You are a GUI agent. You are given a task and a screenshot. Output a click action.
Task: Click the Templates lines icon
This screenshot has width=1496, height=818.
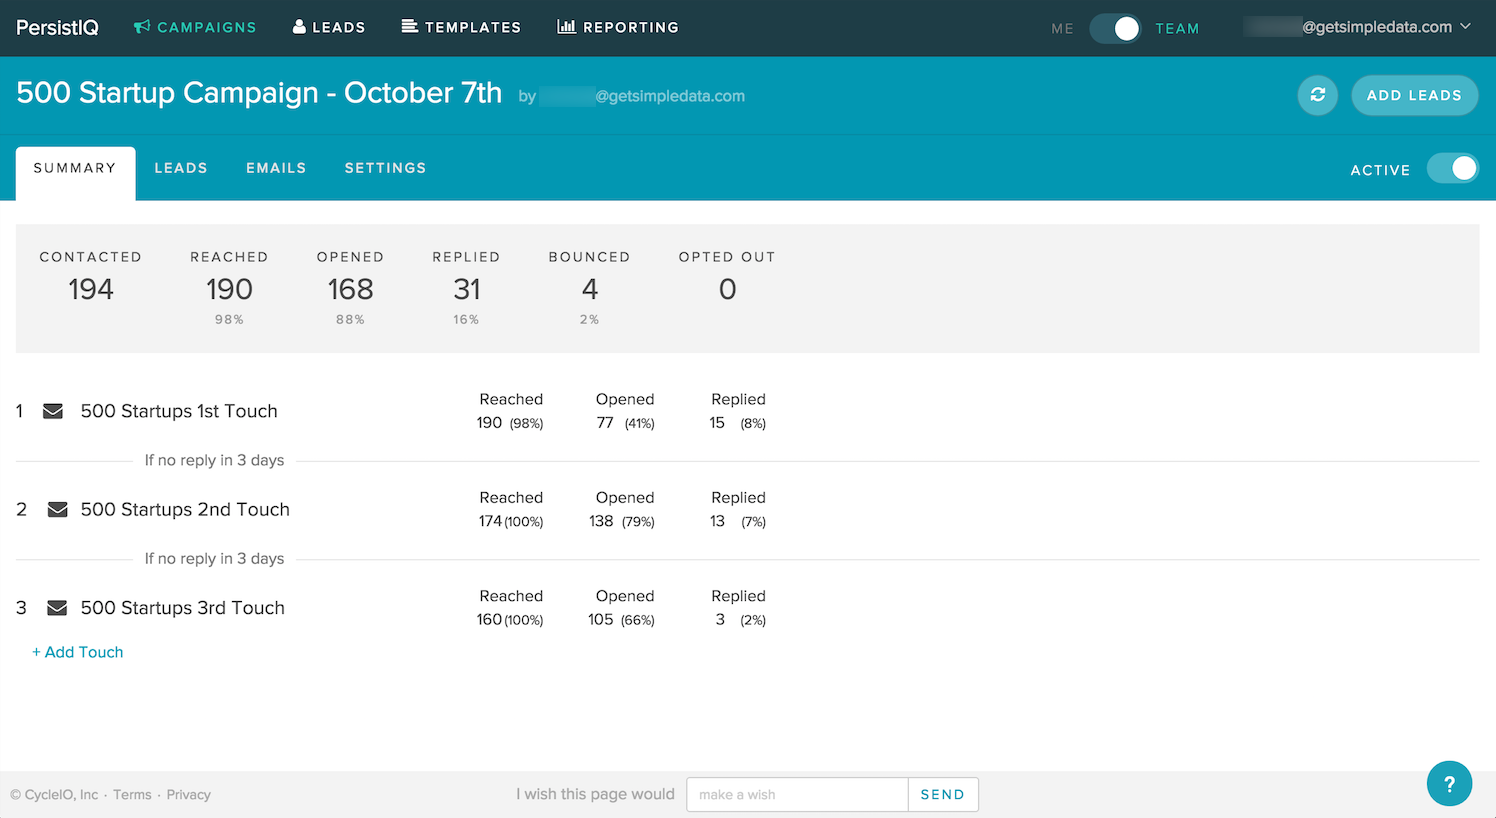pos(410,26)
